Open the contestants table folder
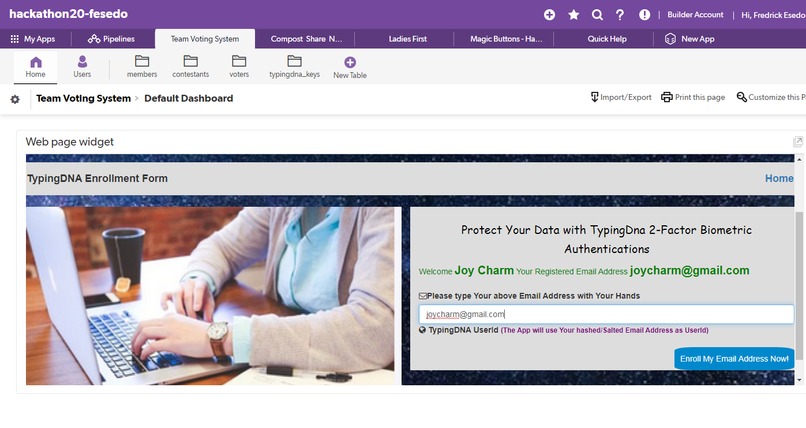The image size is (806, 428). click(x=191, y=67)
